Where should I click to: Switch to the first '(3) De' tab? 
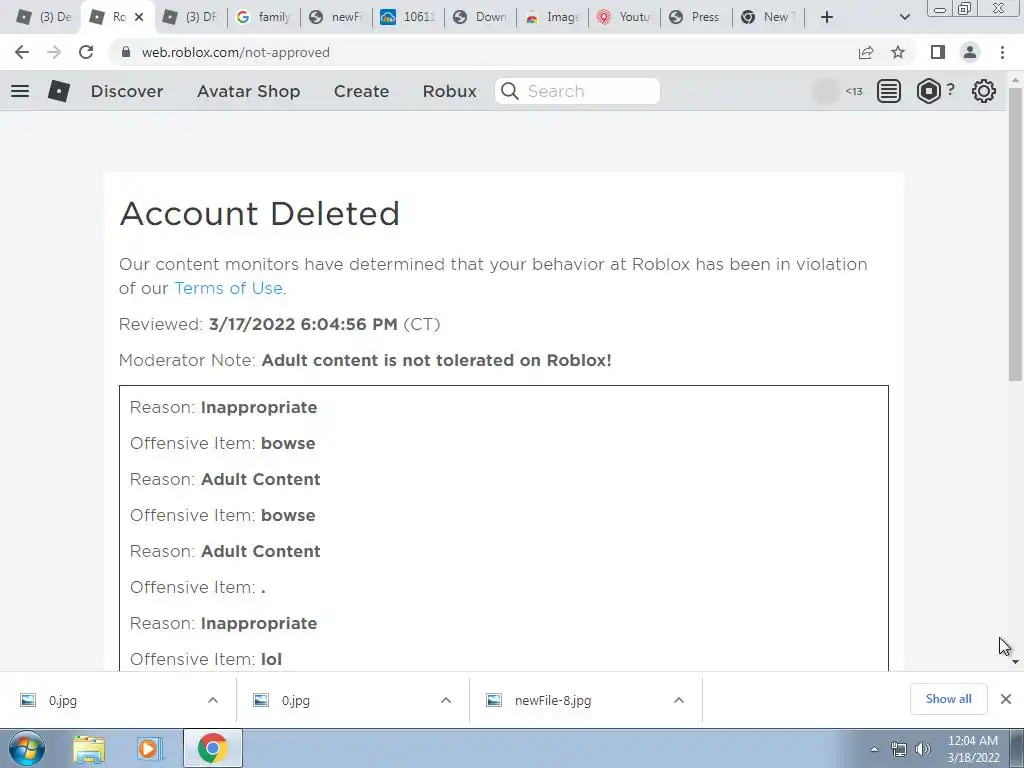(43, 17)
